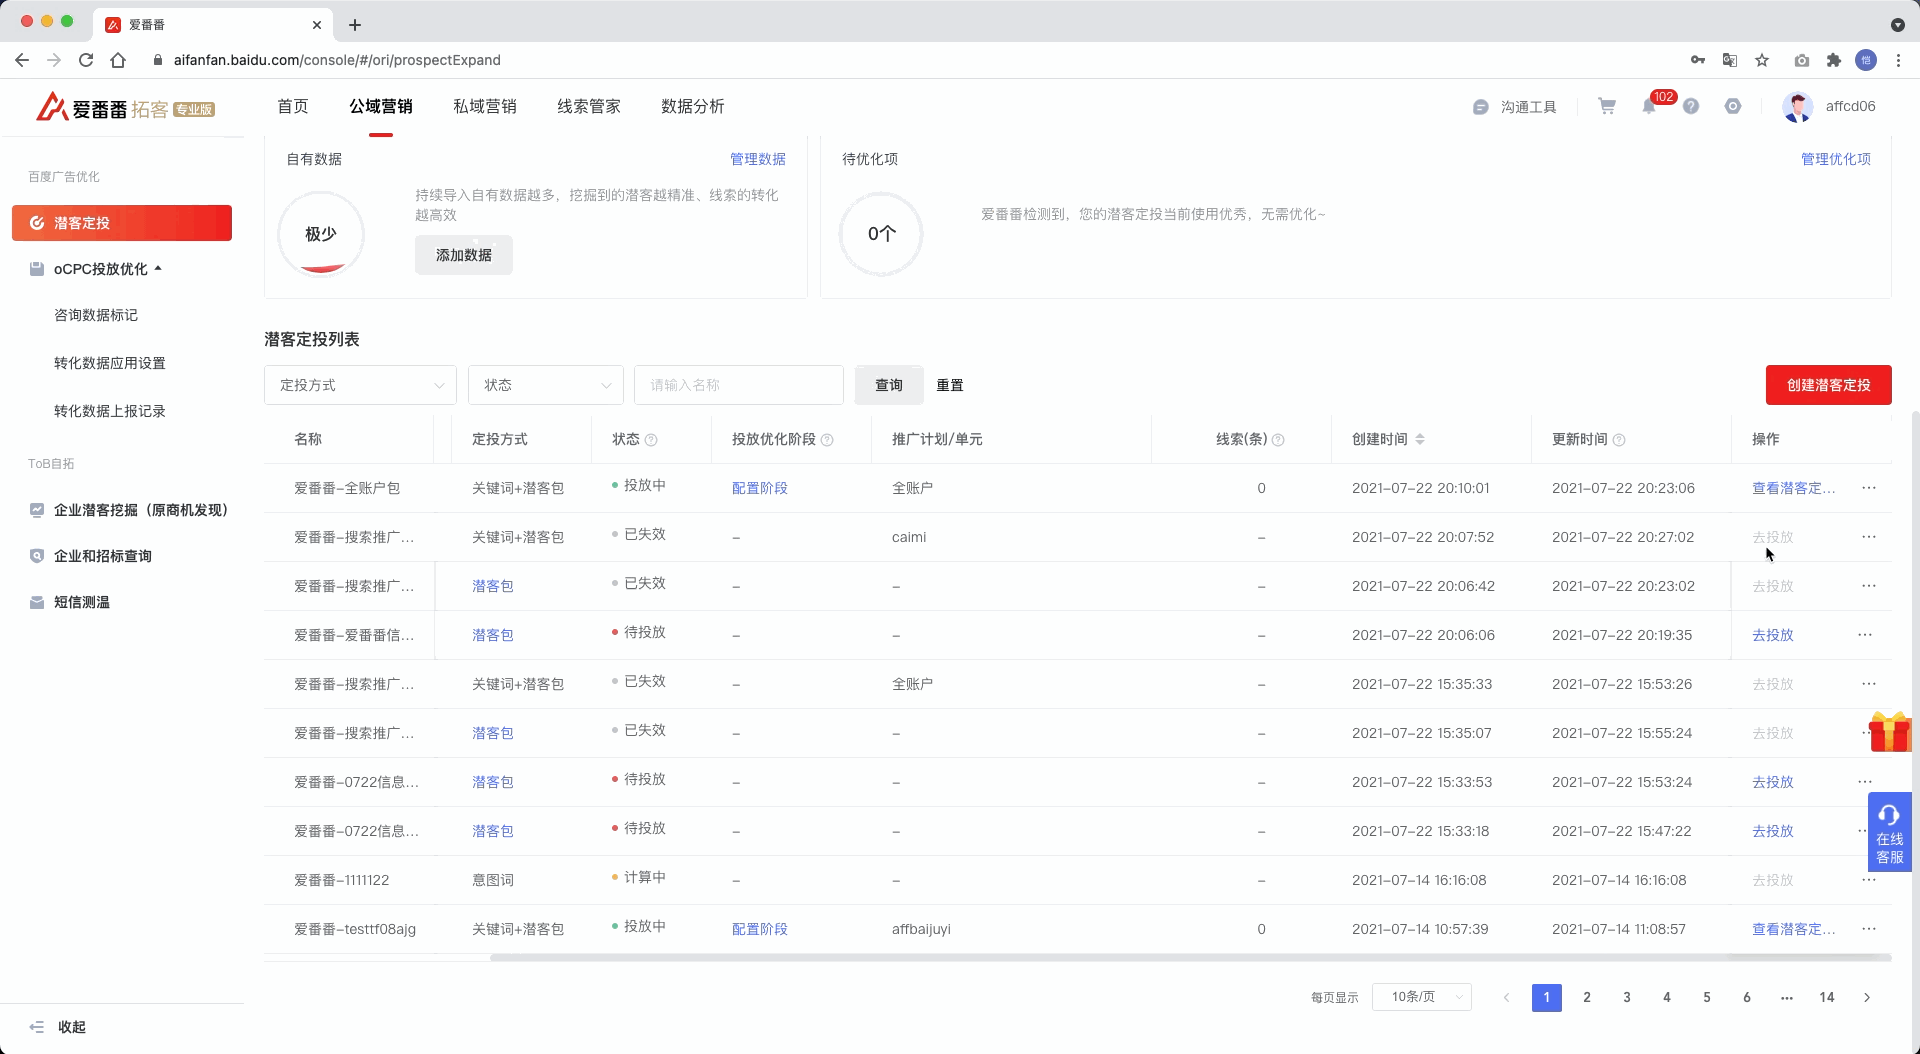
Task: Sort by 创建时间 column
Action: (x=1420, y=439)
